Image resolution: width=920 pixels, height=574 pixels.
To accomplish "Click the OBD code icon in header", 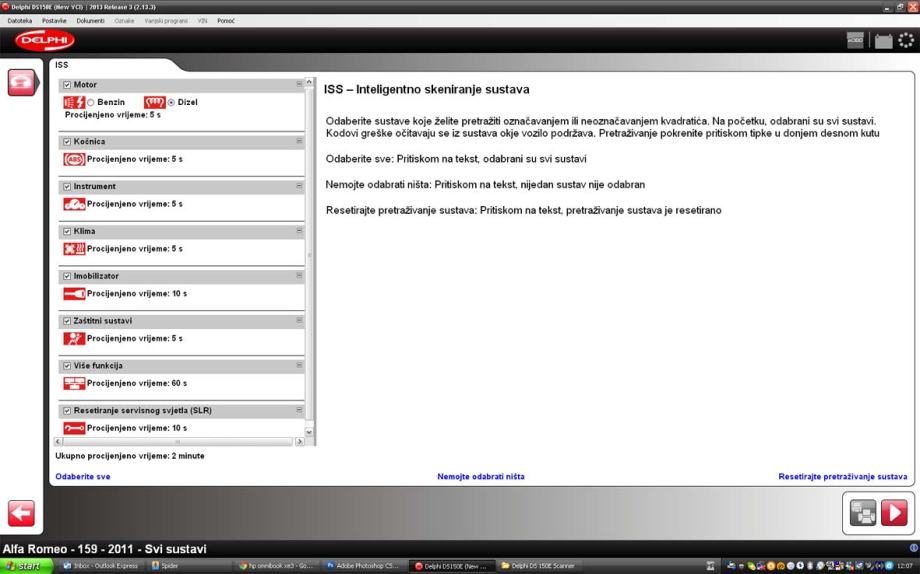I will (x=855, y=40).
